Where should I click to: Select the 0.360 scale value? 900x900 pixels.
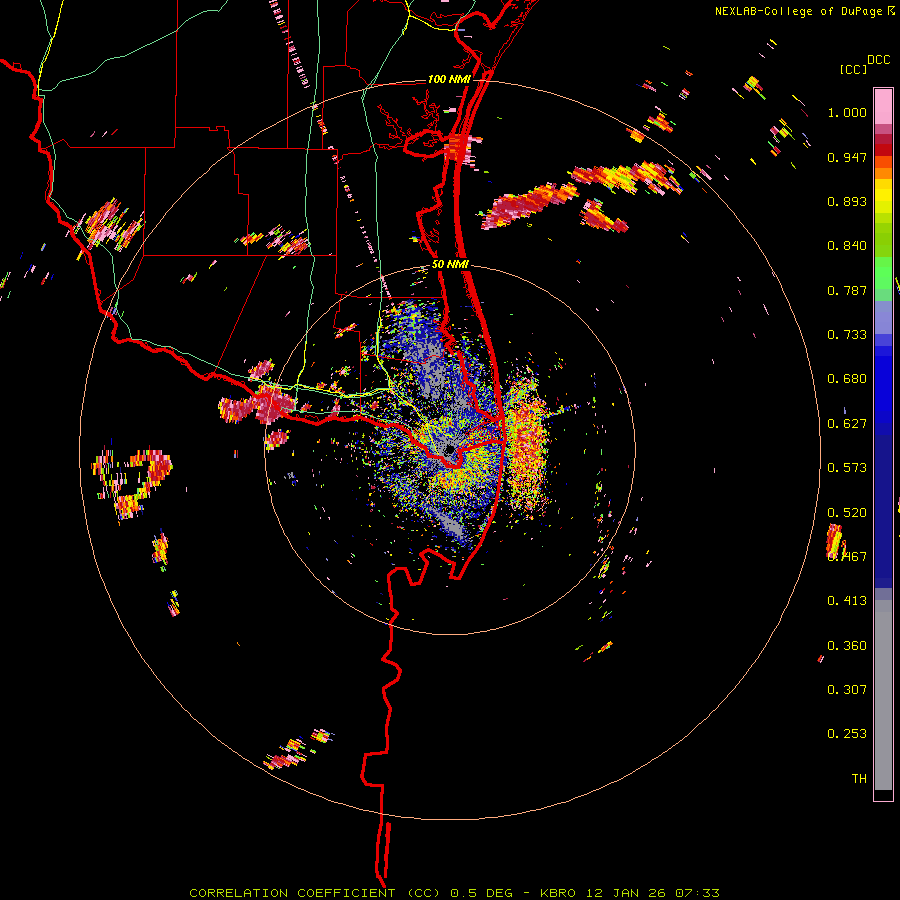tap(847, 646)
